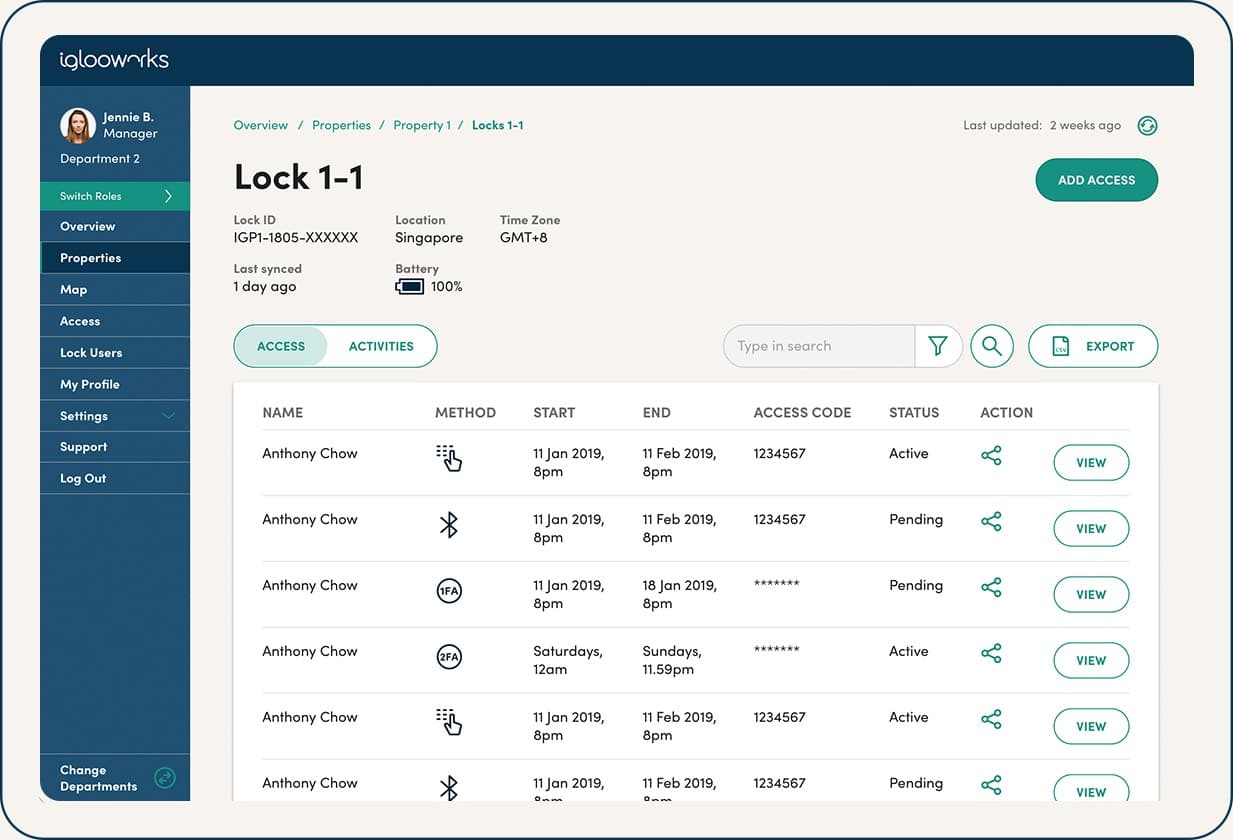Click Overview breadcrumb link
Image resolution: width=1233 pixels, height=840 pixels.
[x=261, y=125]
